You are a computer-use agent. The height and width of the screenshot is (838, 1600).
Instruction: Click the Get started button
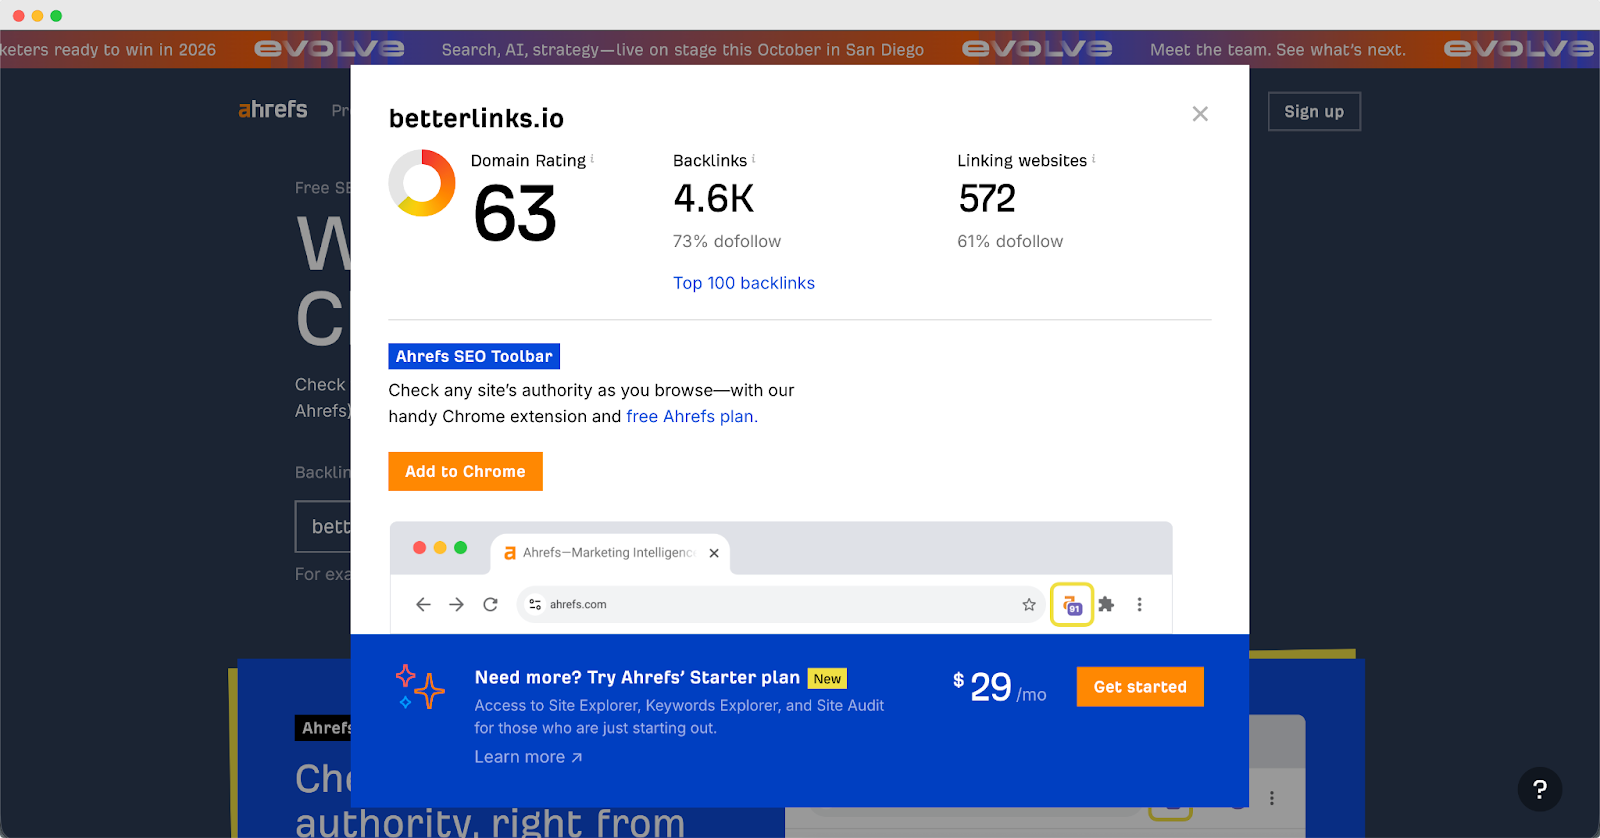(1140, 687)
